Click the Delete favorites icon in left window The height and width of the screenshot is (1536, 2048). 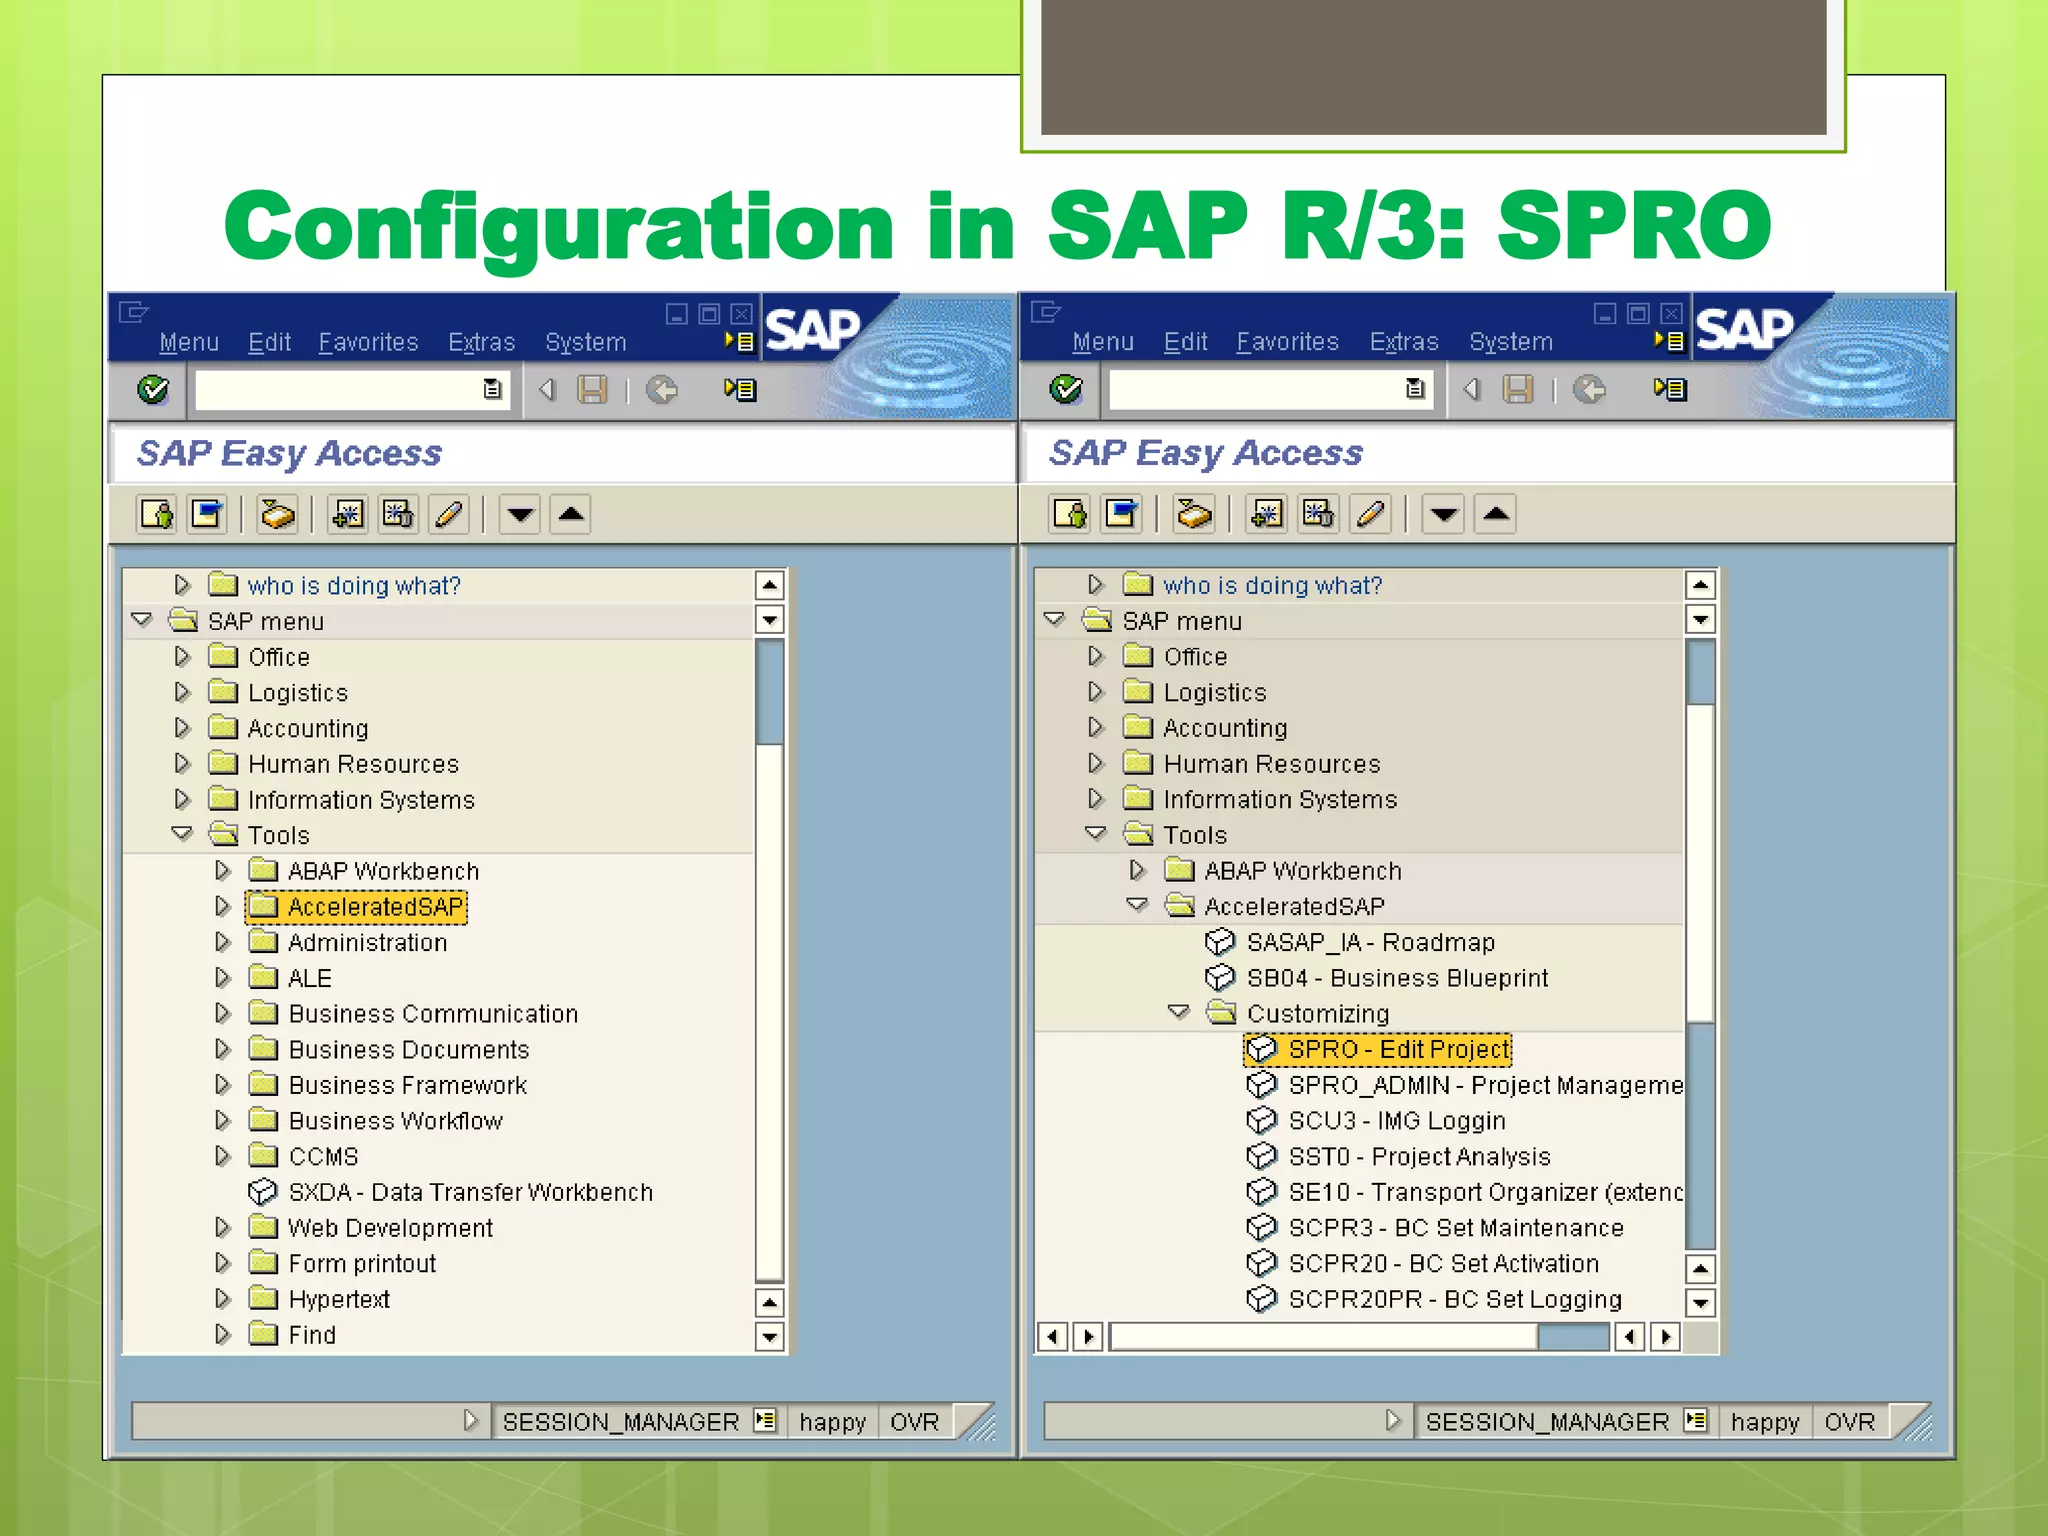[x=398, y=515]
